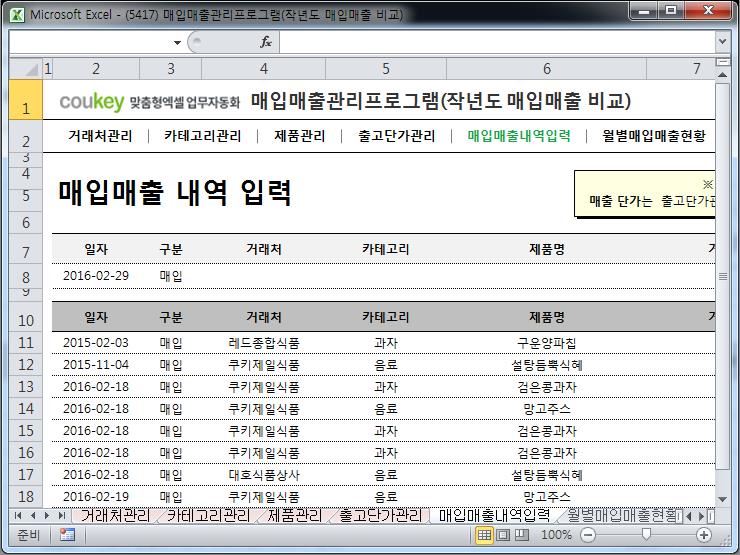Go to previous sheet tab arrow
The height and width of the screenshot is (555, 740).
33,515
